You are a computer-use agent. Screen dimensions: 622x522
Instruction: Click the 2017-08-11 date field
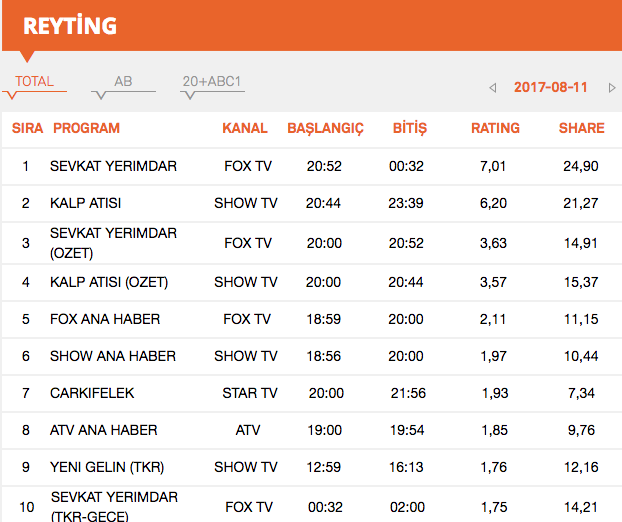pos(551,87)
